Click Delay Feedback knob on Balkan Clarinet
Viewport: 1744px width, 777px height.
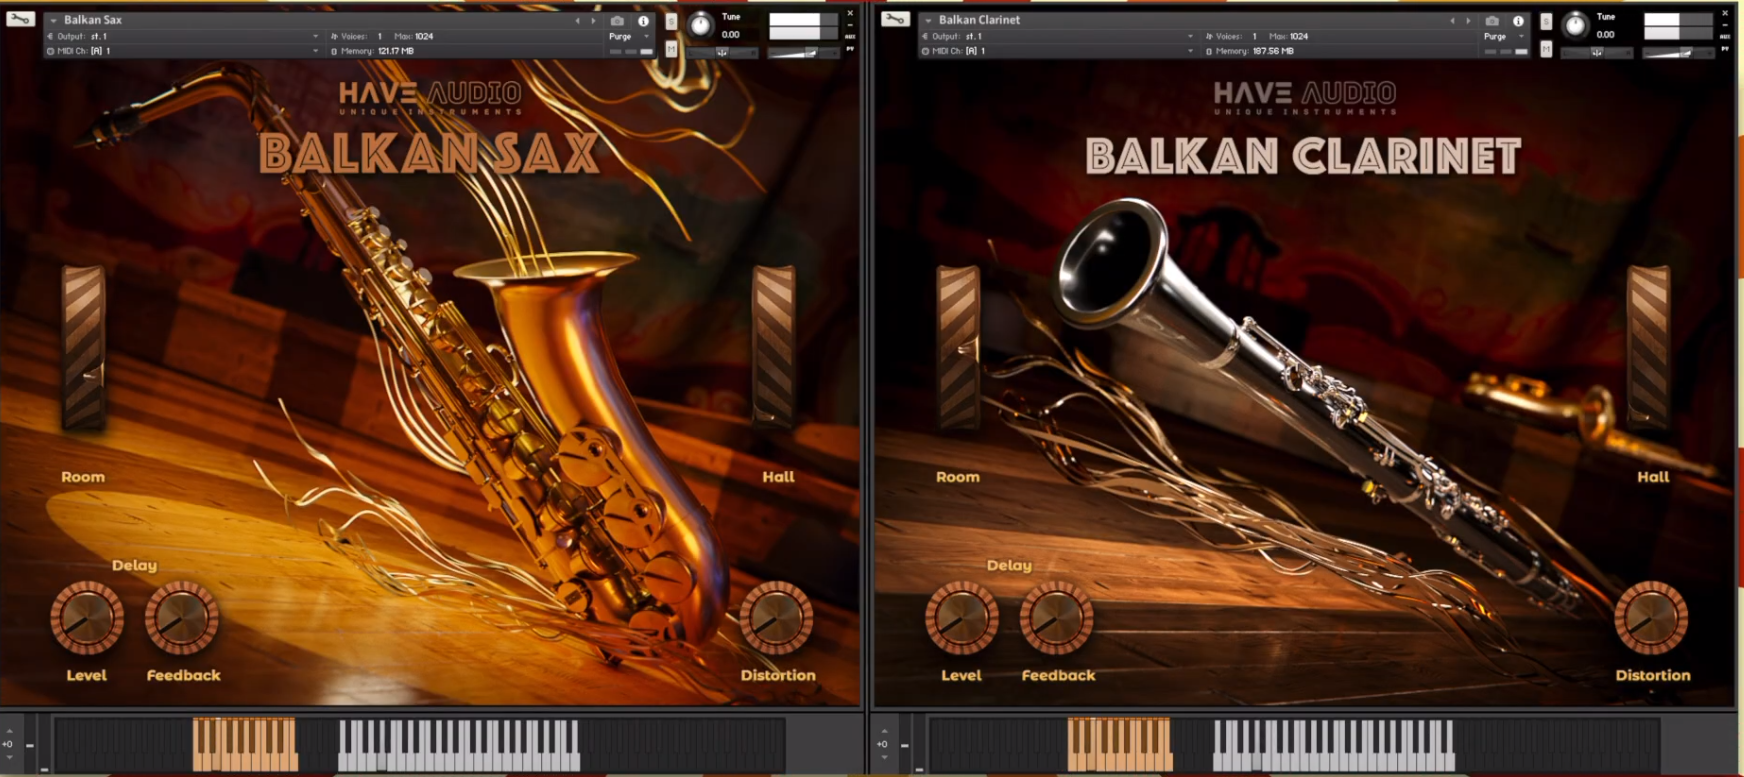click(x=1057, y=618)
